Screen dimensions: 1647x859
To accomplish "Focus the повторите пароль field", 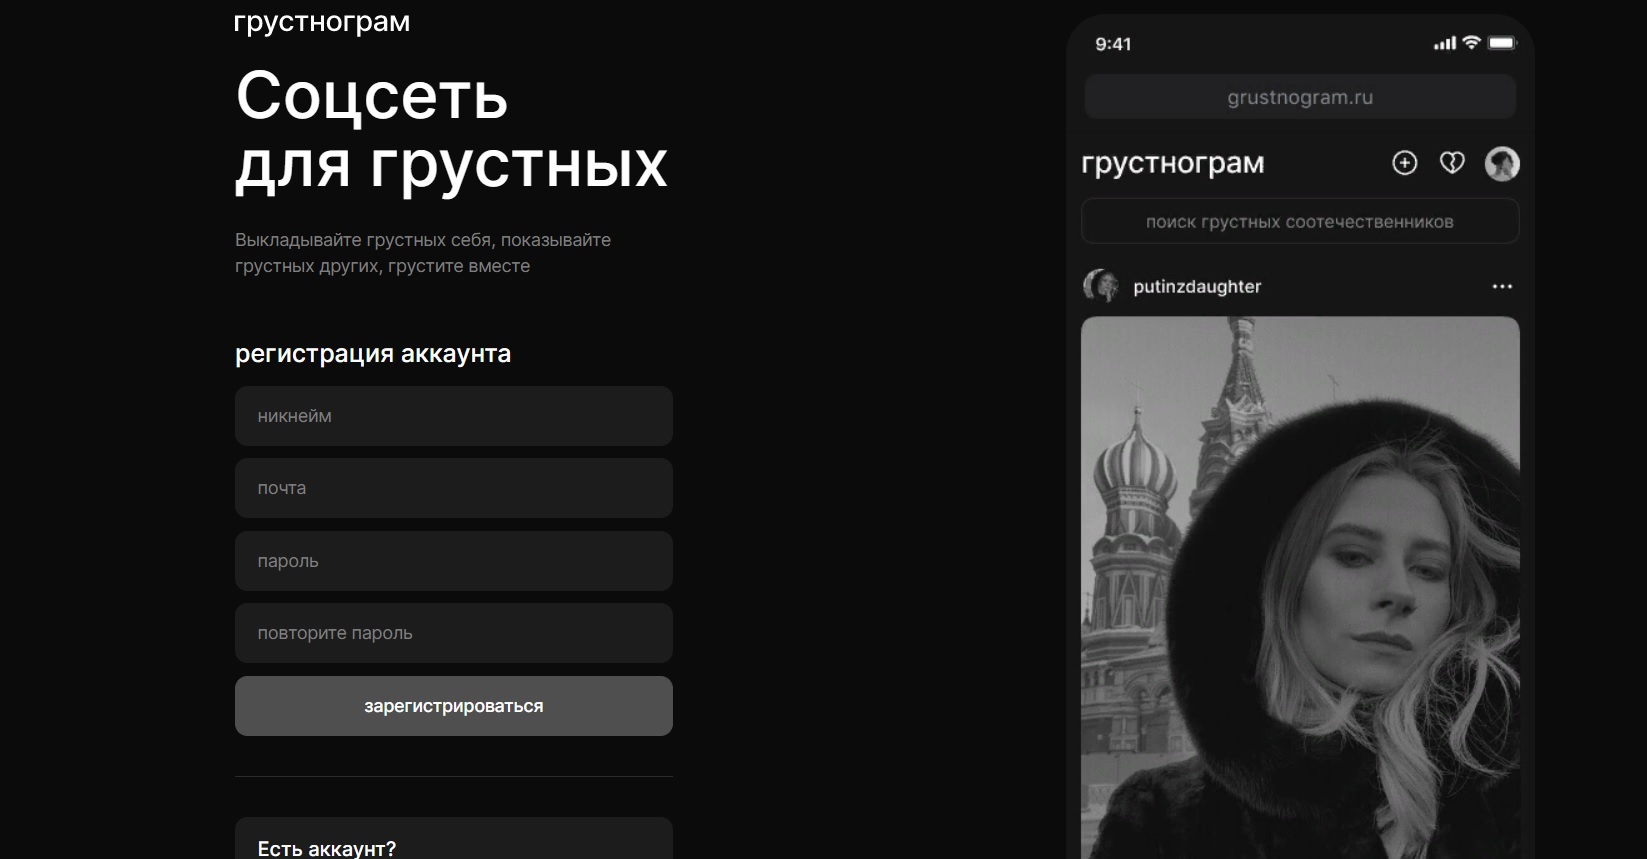I will point(454,633).
